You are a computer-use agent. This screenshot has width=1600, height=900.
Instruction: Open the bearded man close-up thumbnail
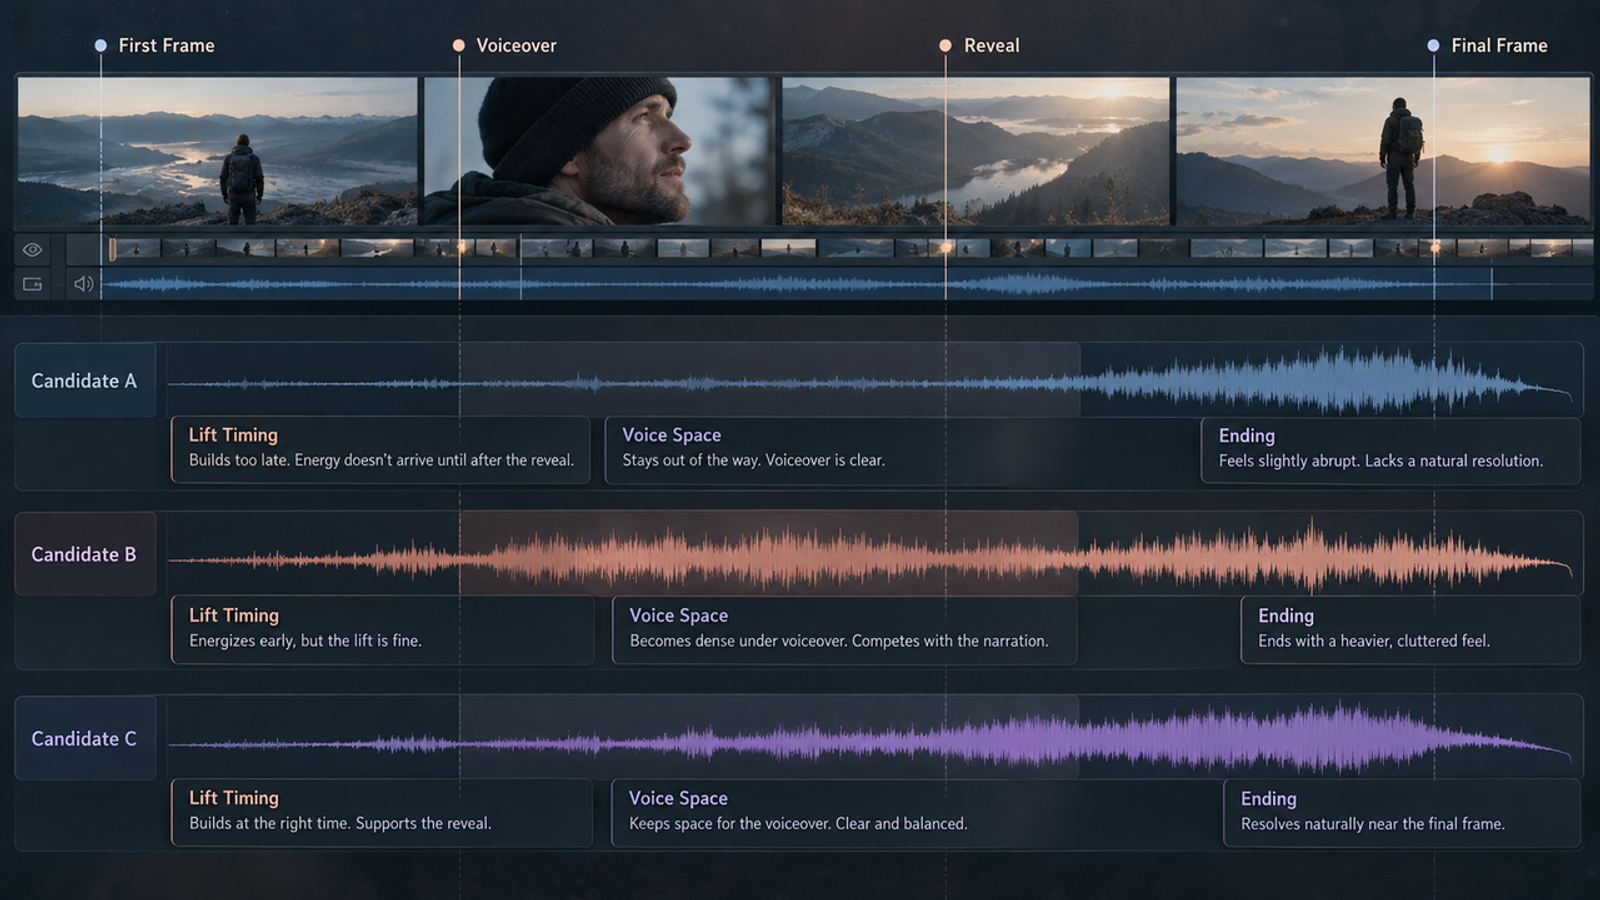click(x=599, y=151)
